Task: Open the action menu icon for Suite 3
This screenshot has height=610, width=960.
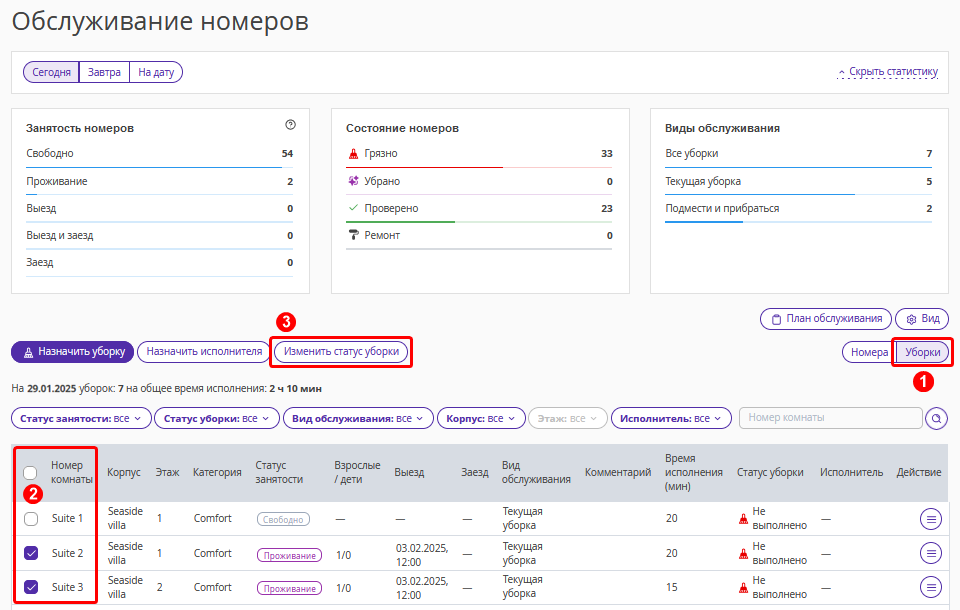Action: tap(931, 587)
